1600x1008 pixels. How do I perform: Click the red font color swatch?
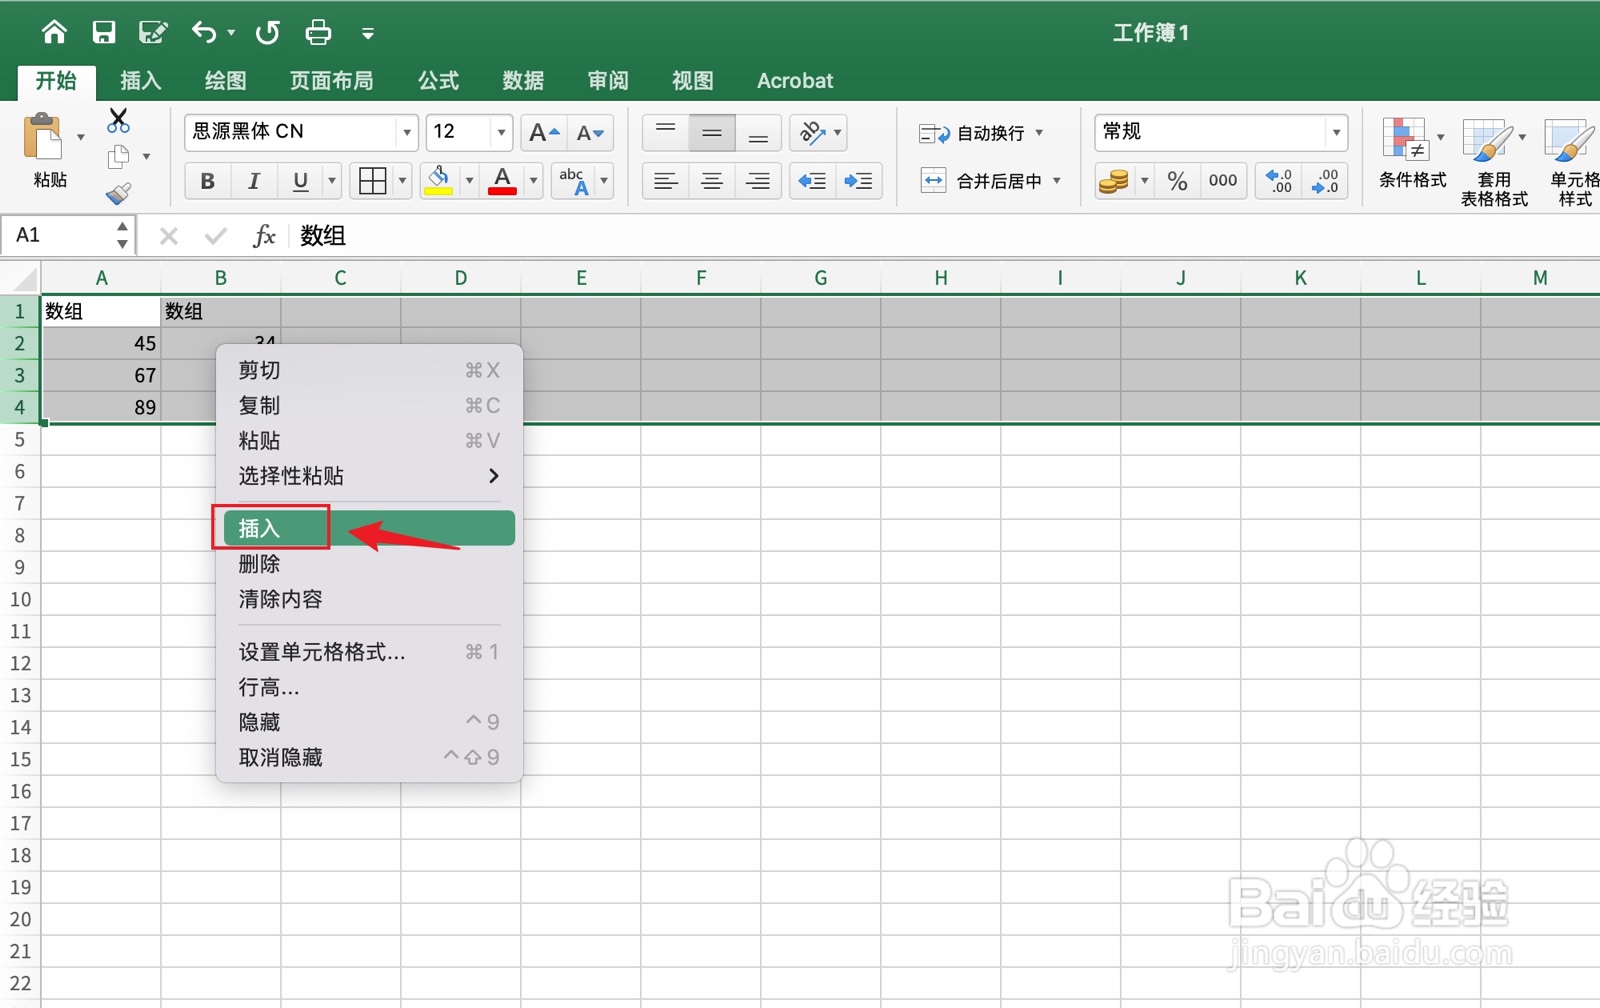[x=504, y=188]
